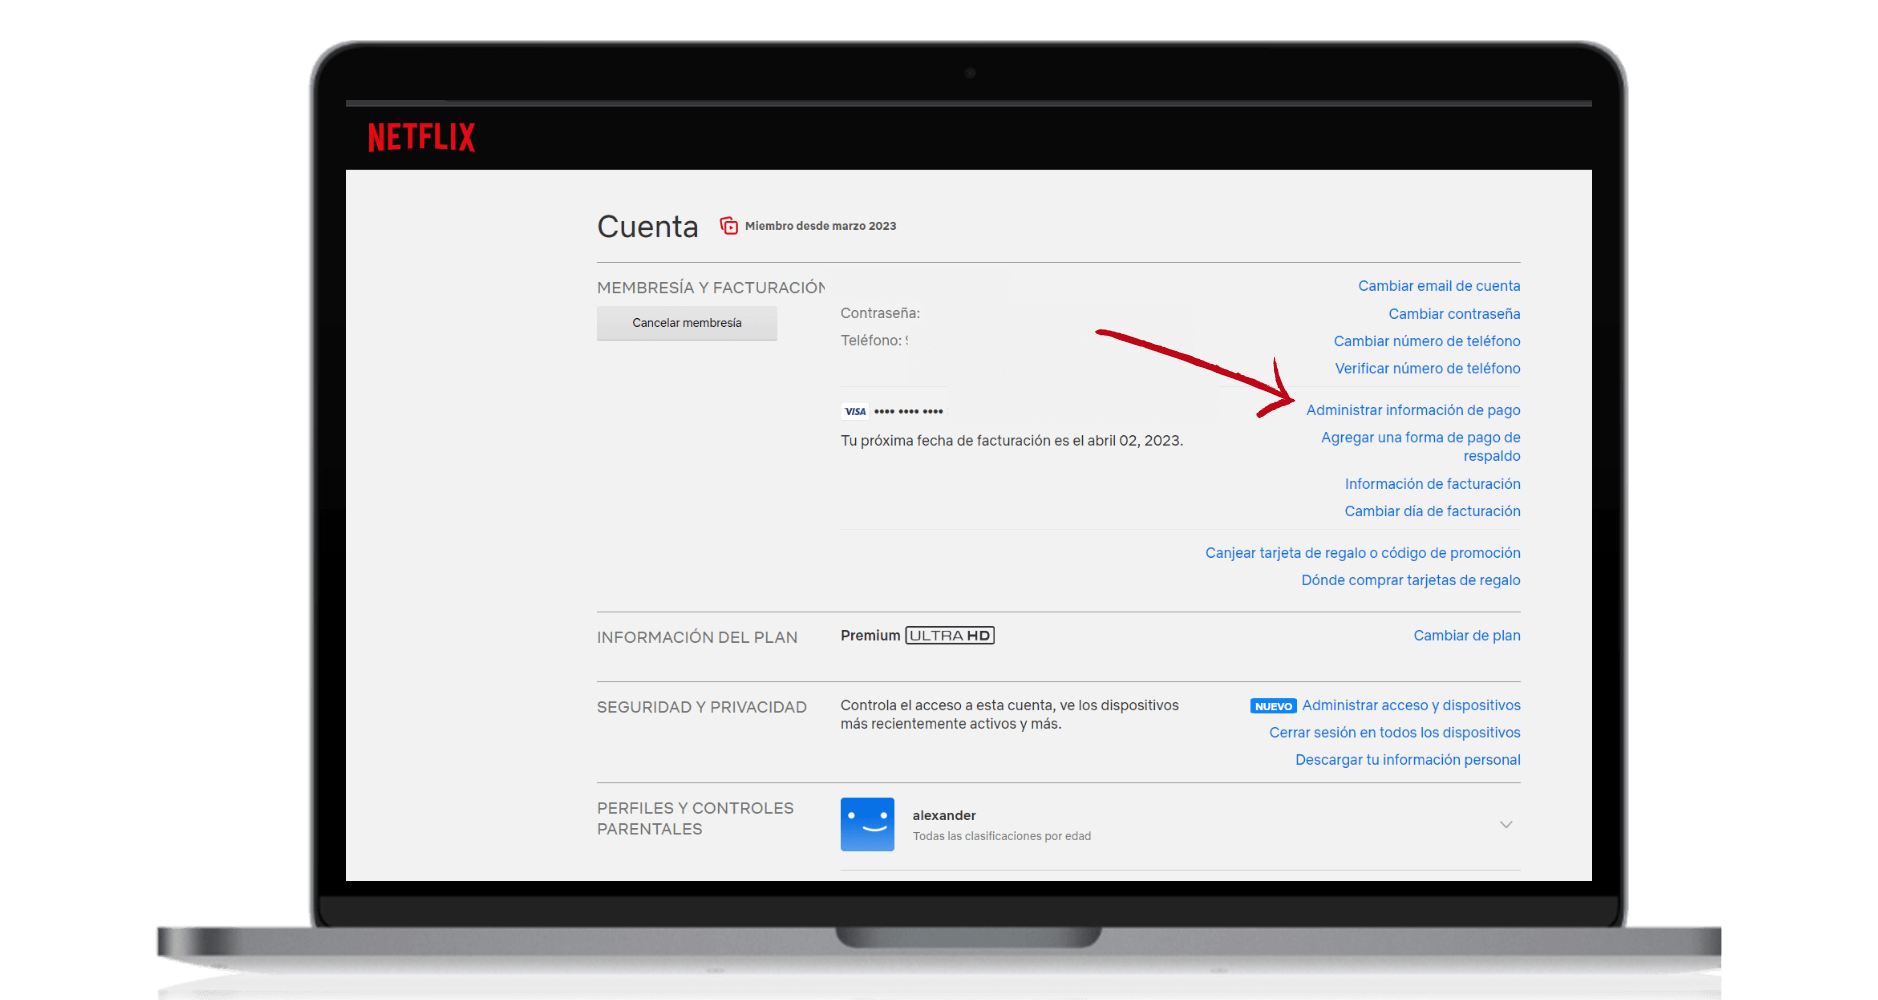Screen dimensions: 1878x1000
Task: Expand the alexander profile row chevron
Action: point(1506,824)
